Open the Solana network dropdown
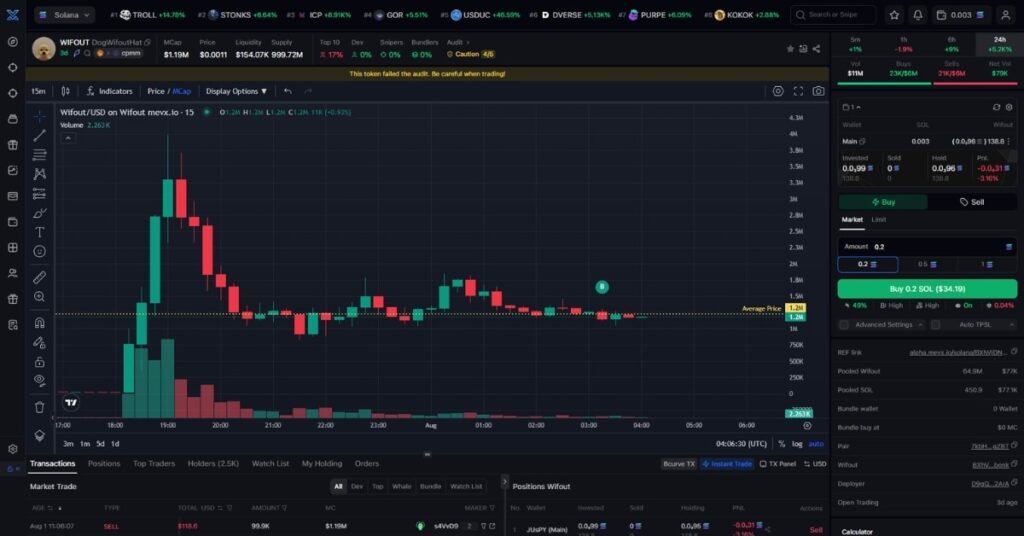This screenshot has height=536, width=1024. pyautogui.click(x=65, y=14)
